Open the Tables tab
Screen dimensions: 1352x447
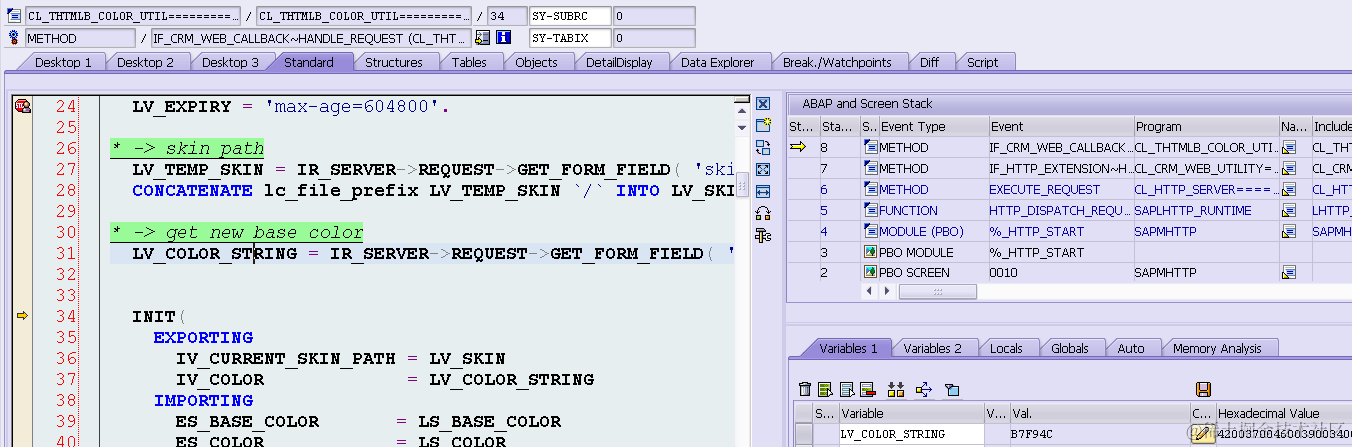pyautogui.click(x=469, y=62)
